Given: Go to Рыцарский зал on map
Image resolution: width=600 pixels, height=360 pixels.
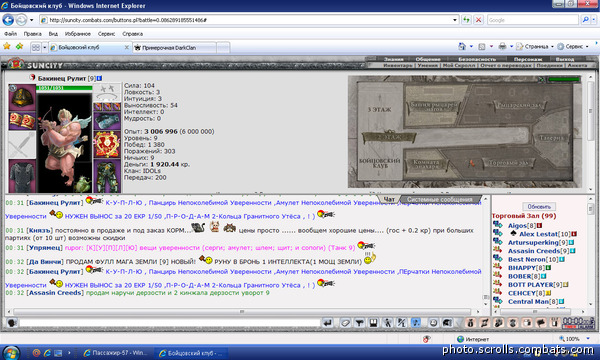Looking at the screenshot, I should point(520,105).
